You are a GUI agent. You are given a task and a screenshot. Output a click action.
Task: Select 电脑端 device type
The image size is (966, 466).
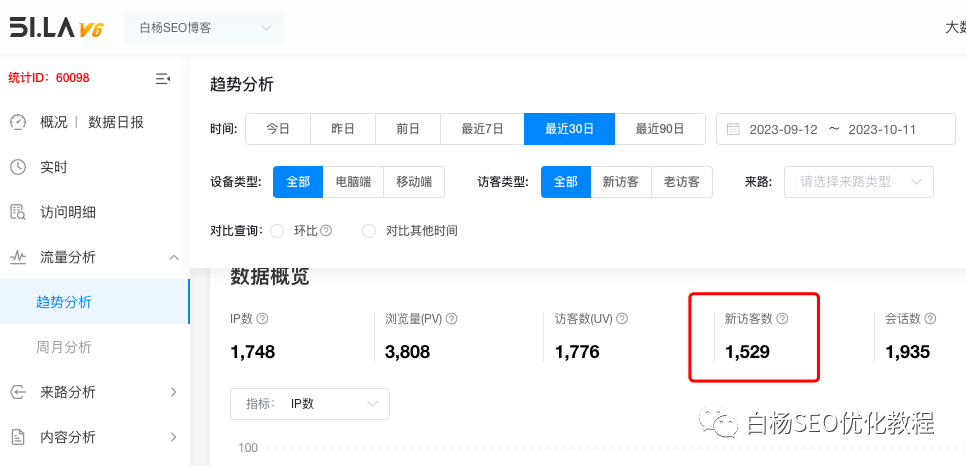coord(353,182)
